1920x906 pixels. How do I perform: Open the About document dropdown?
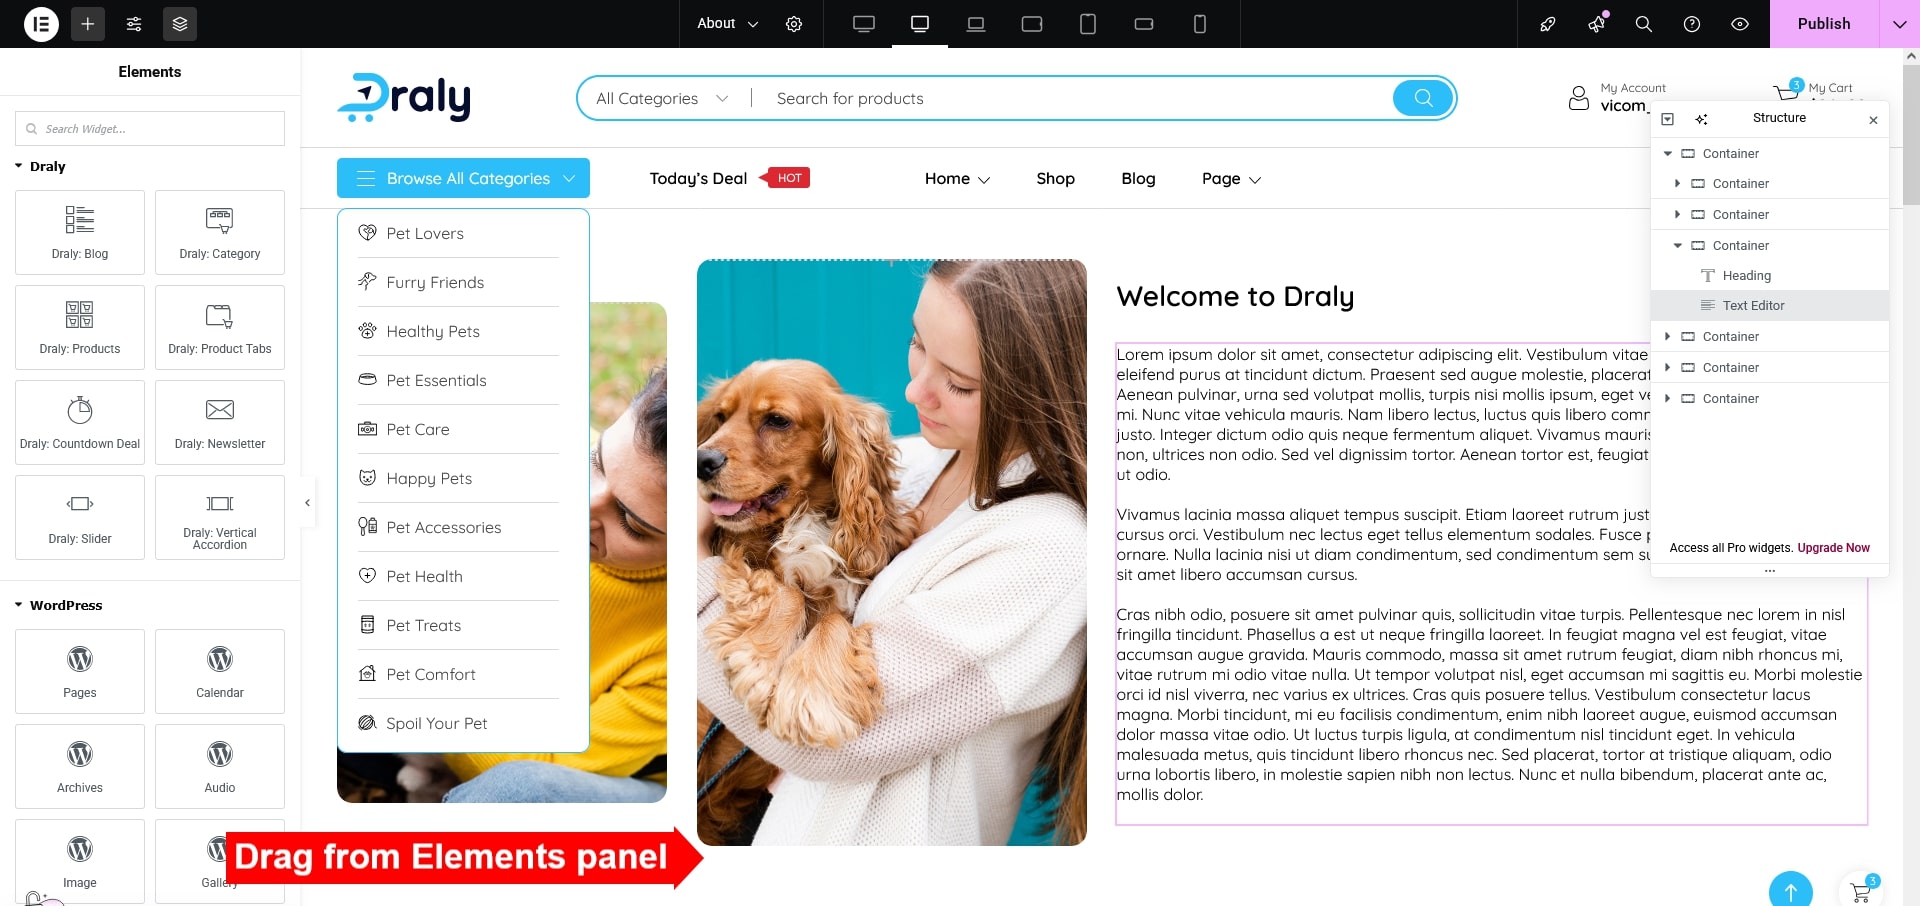pos(727,24)
